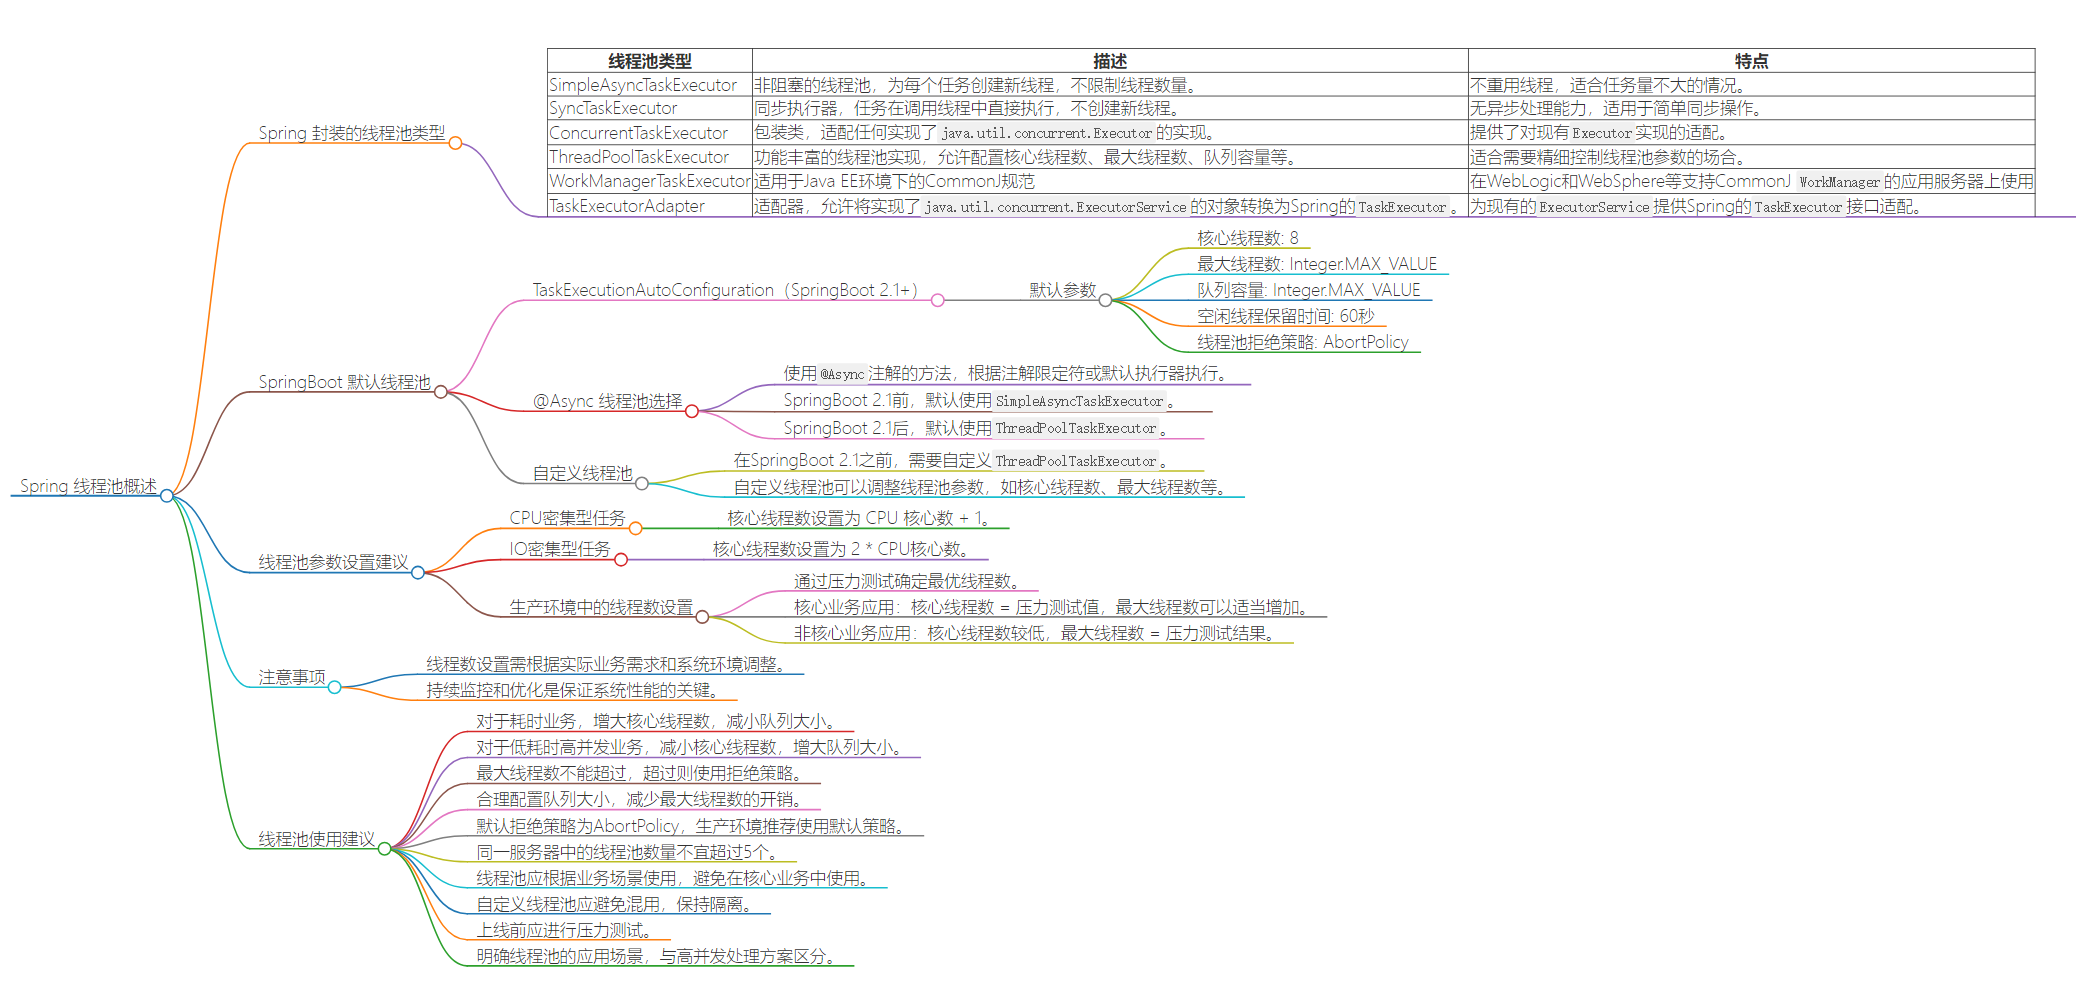Toggle the 注意事项 branch circle
Image resolution: width=2076 pixels, height=982 pixels.
pyautogui.click(x=335, y=687)
